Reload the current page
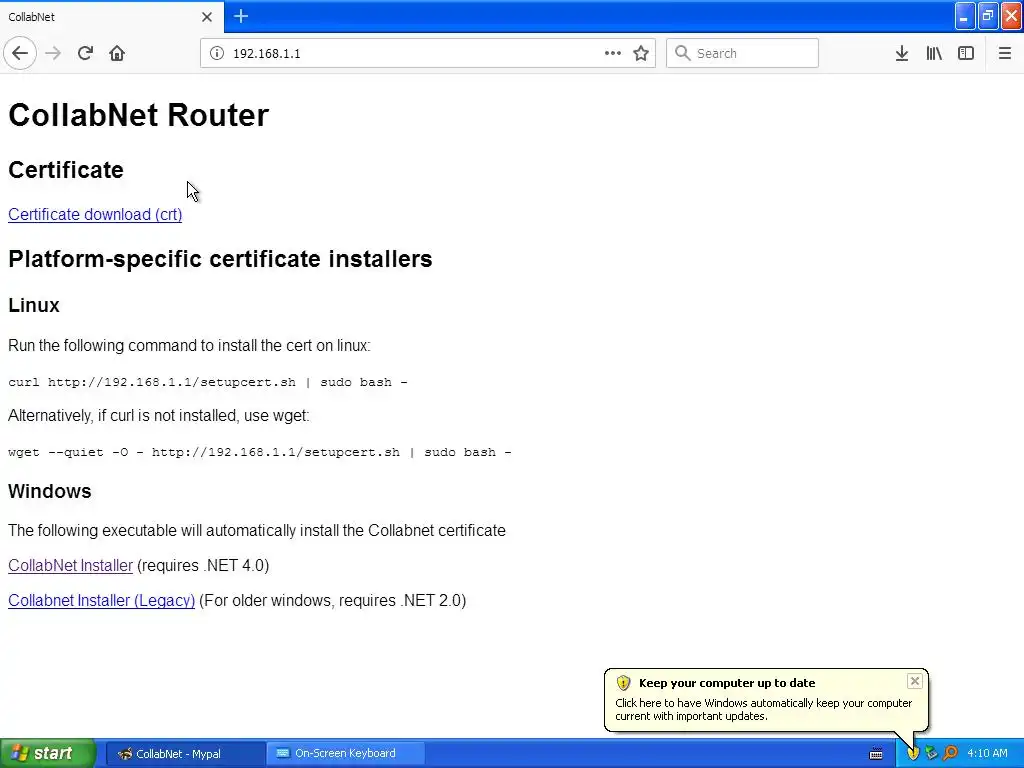The image size is (1024, 768). [x=85, y=53]
